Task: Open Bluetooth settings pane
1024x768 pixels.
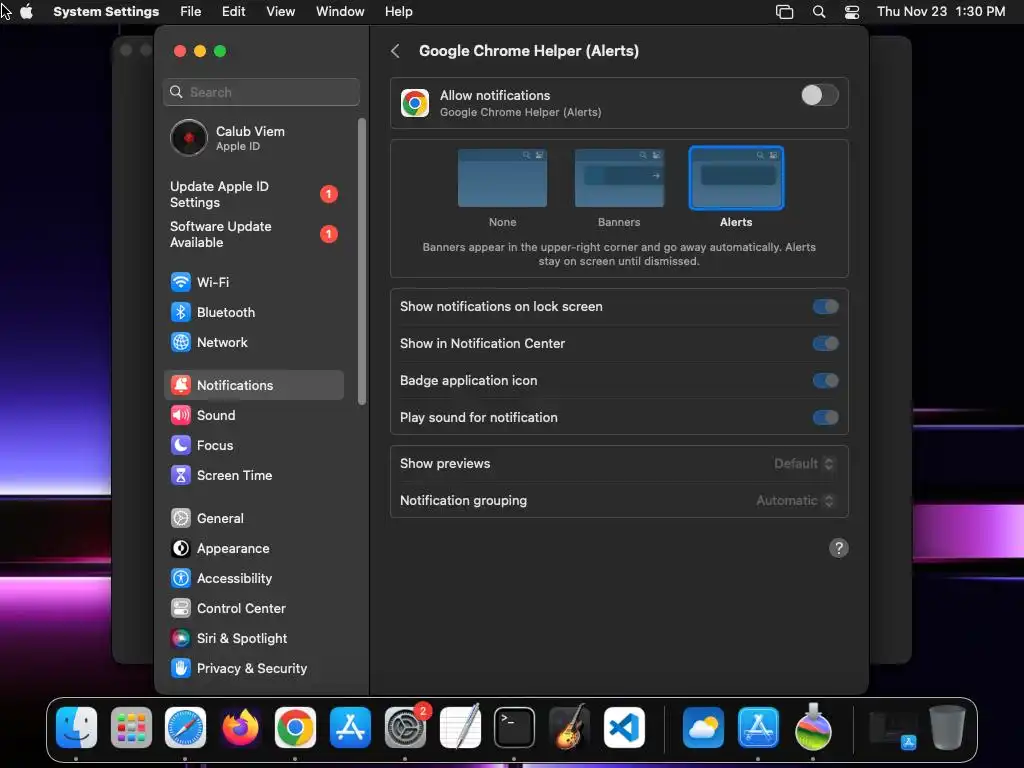Action: tap(253, 312)
